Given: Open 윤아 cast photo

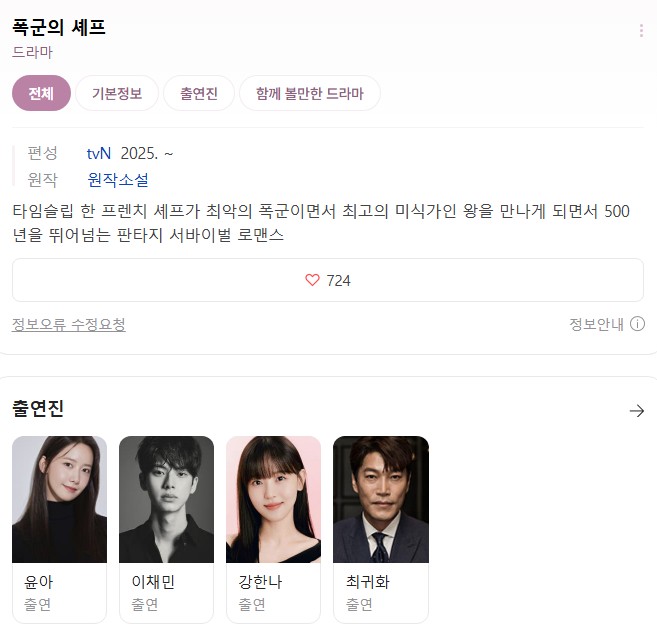Looking at the screenshot, I should (x=59, y=499).
